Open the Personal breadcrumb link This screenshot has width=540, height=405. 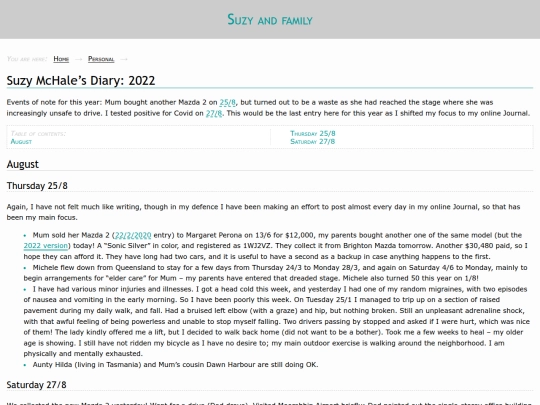pyautogui.click(x=101, y=59)
